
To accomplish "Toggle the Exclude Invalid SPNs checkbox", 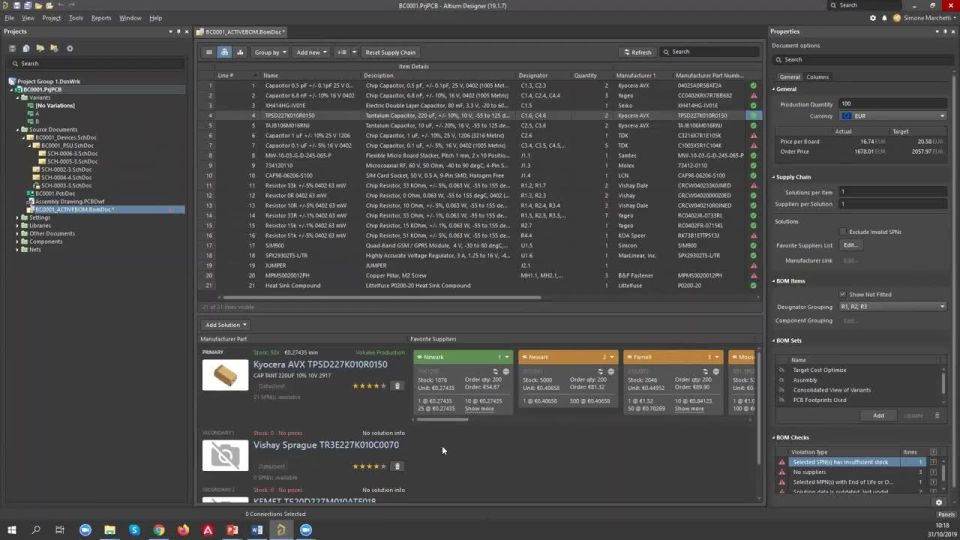I will tap(843, 232).
